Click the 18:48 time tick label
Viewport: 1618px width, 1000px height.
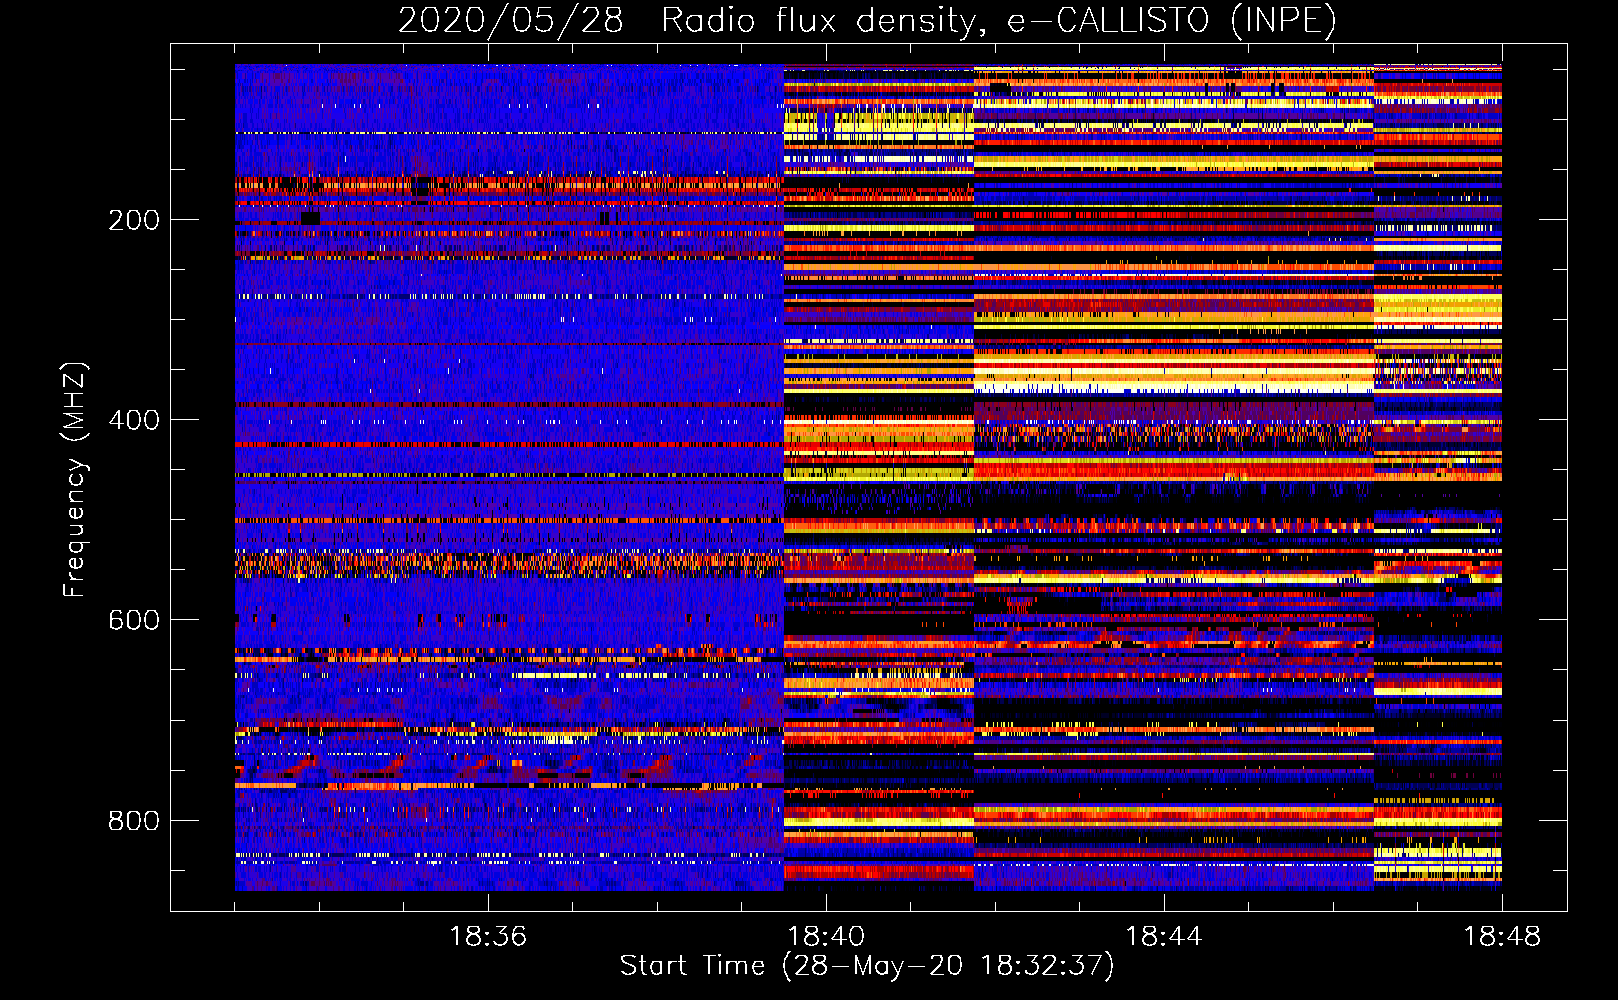(1502, 936)
